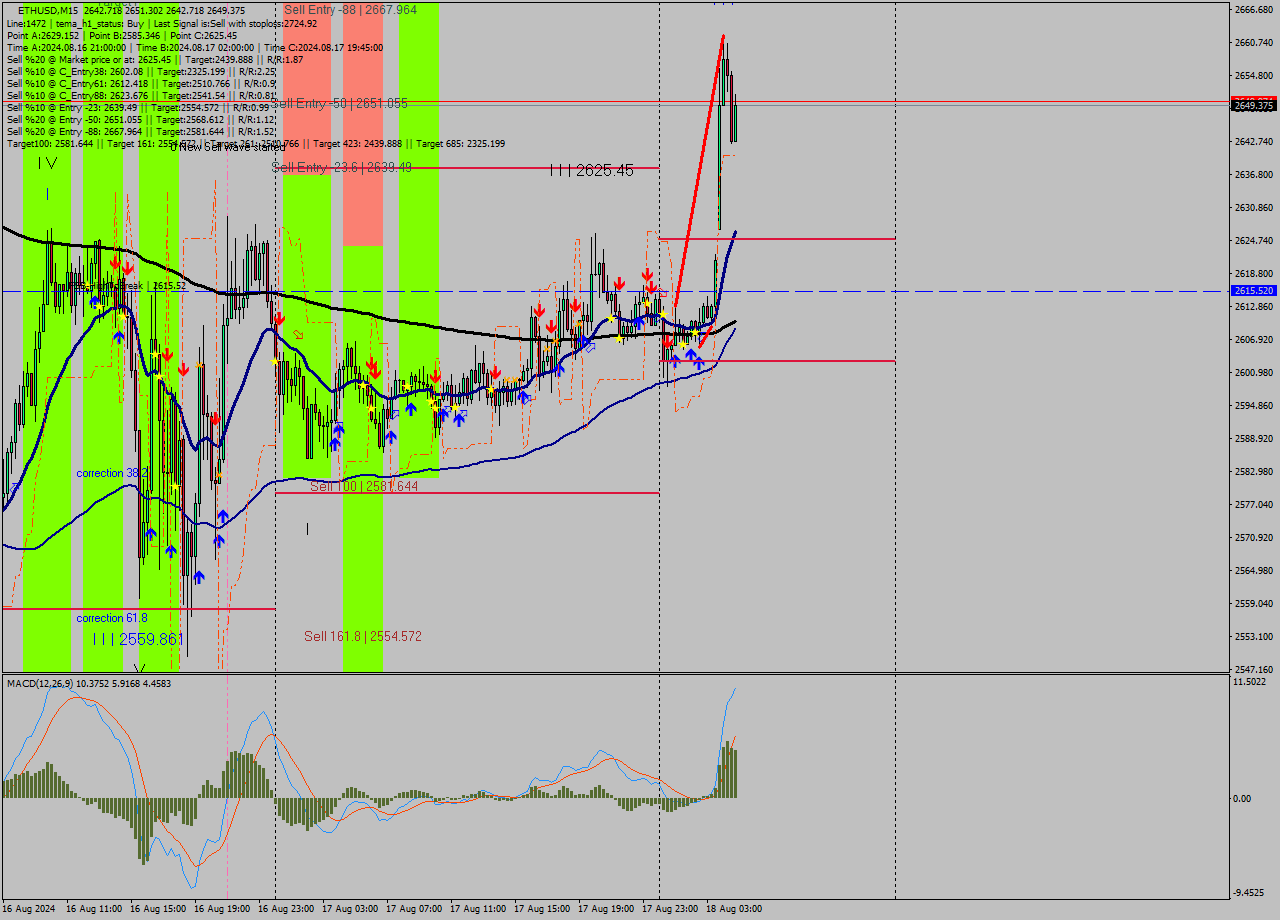Select the 'correction 61.8' label

(x=112, y=618)
